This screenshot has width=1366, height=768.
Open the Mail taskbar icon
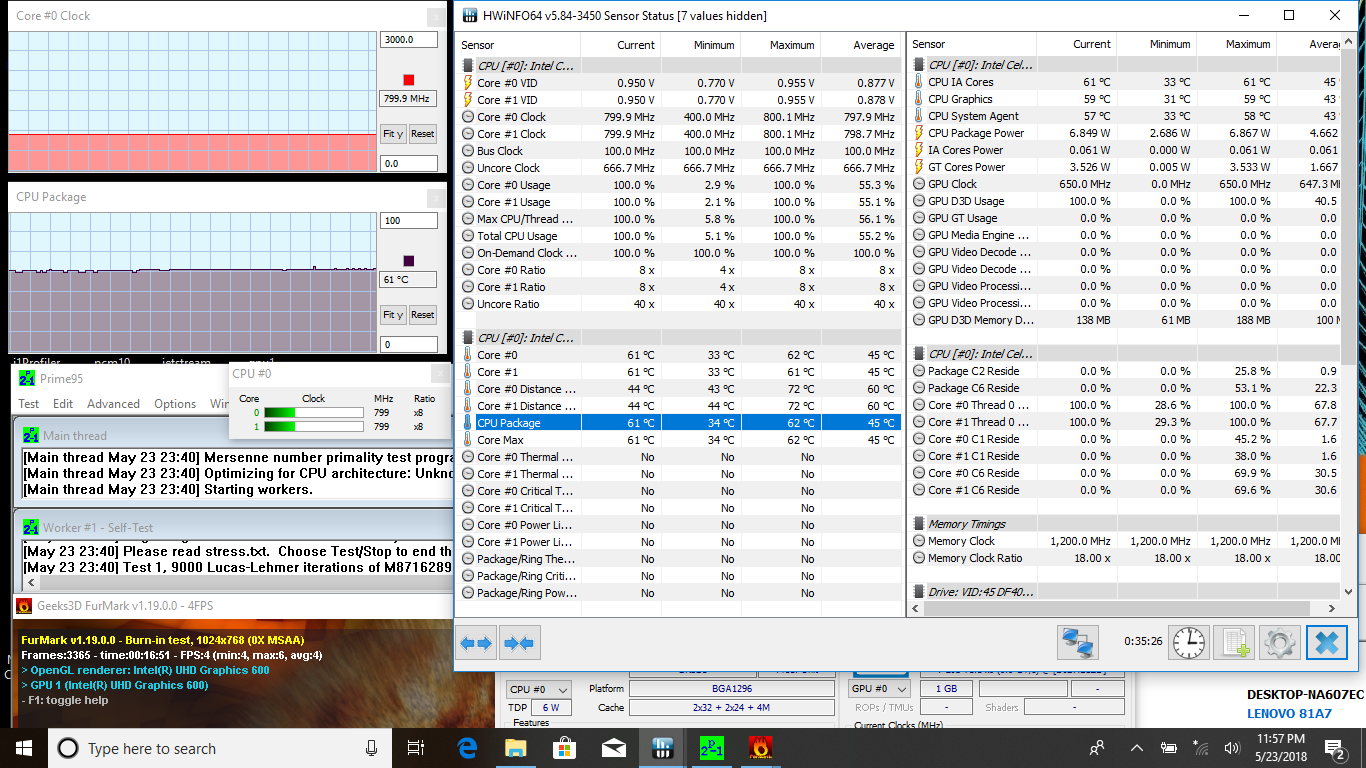[613, 748]
